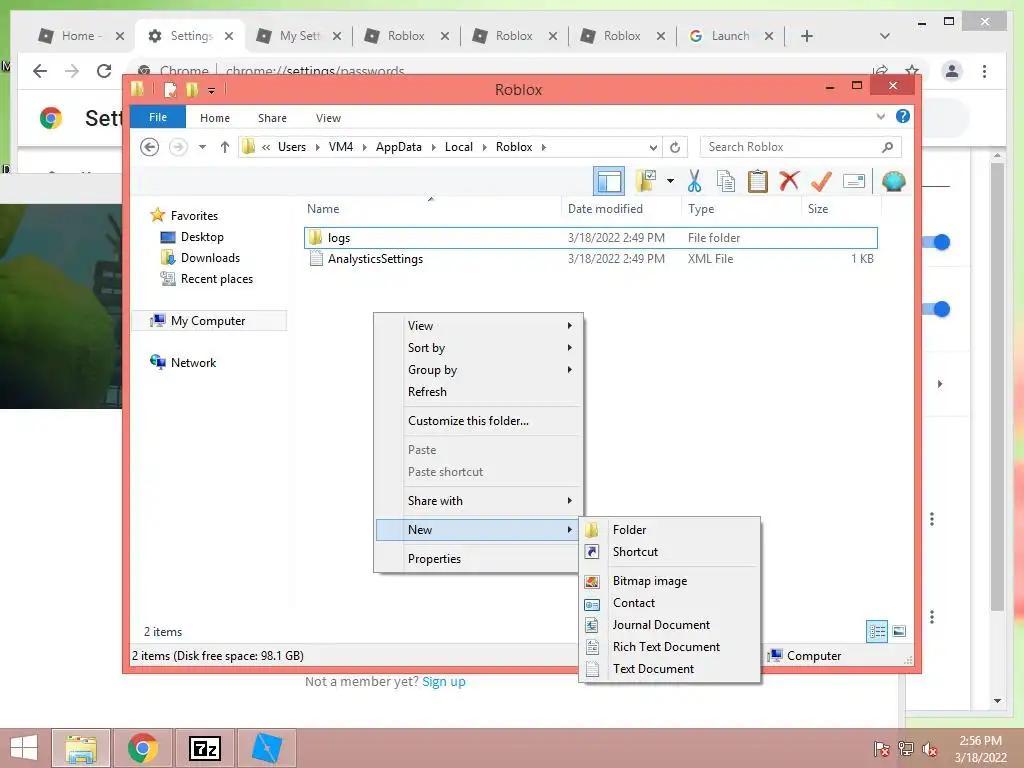
Task: Open the recent locations dropdown
Action: point(202,147)
